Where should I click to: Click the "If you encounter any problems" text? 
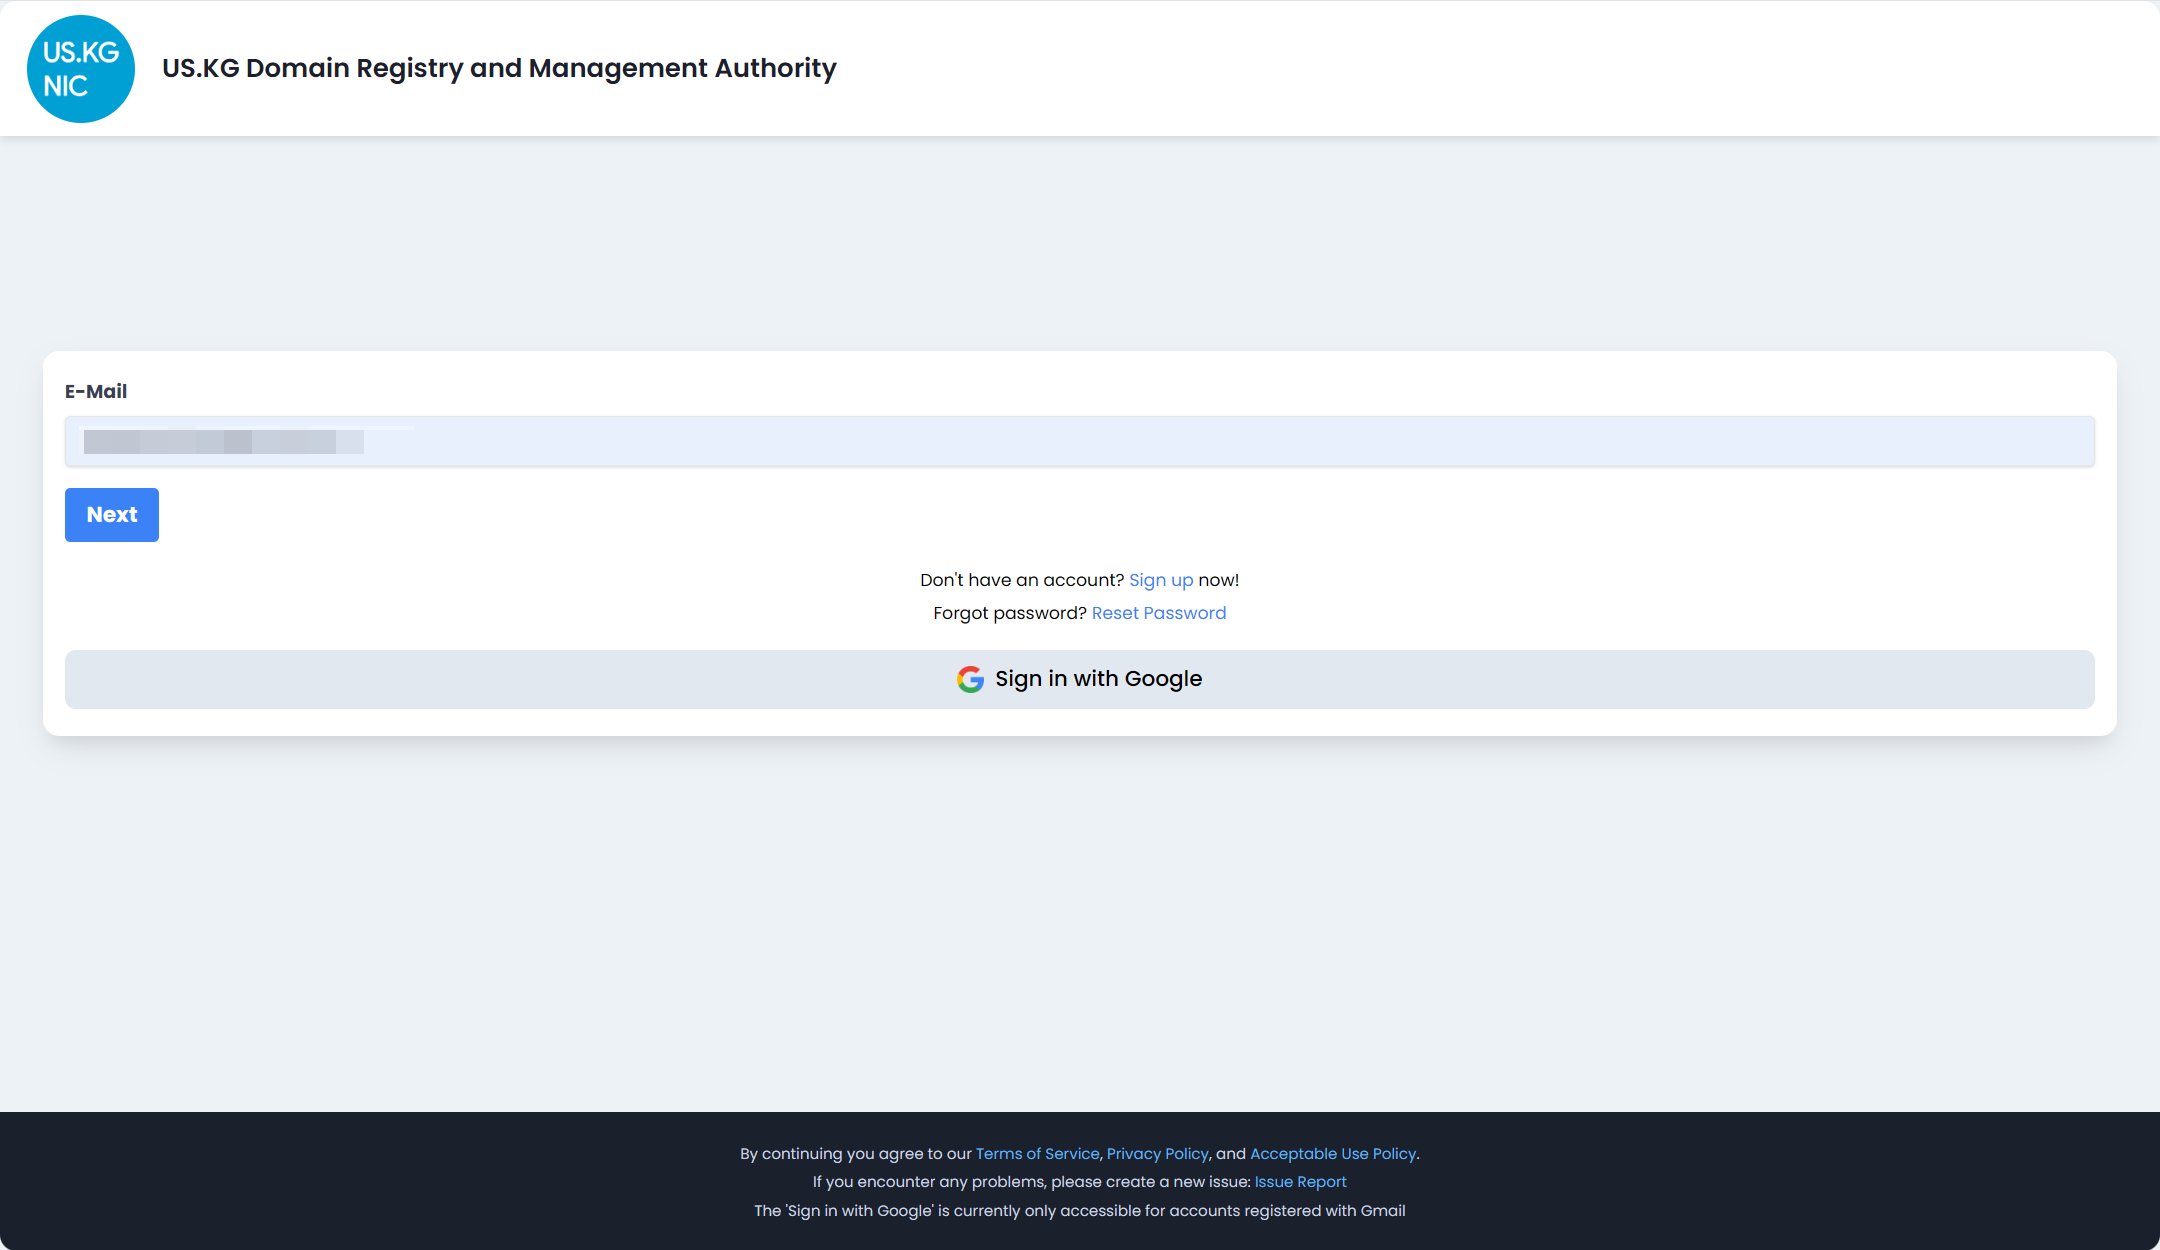click(1031, 1182)
